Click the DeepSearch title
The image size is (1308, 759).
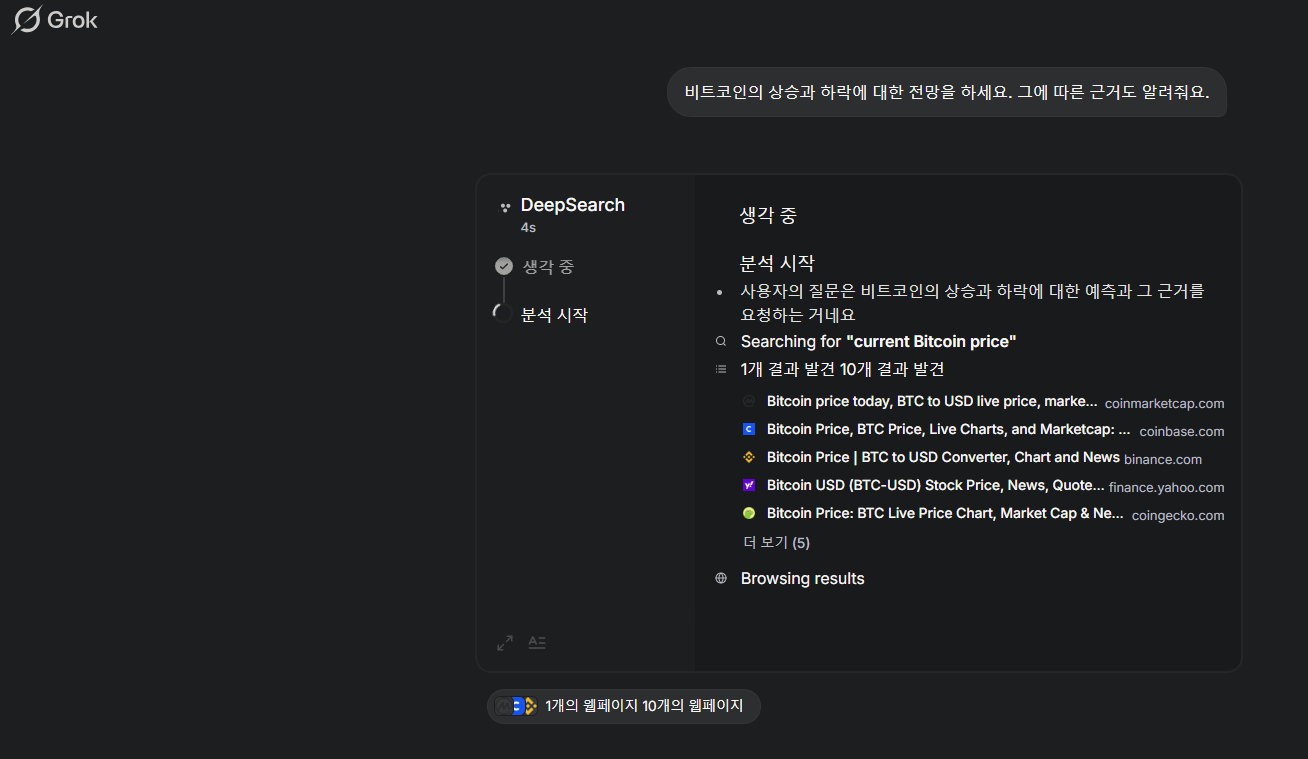pos(573,205)
